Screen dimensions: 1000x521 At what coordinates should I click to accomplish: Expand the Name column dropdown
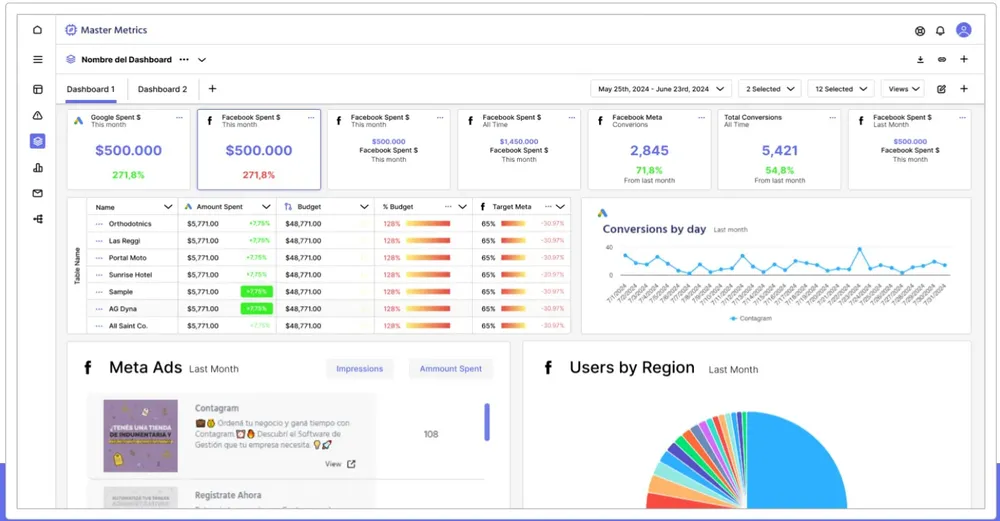coord(168,207)
